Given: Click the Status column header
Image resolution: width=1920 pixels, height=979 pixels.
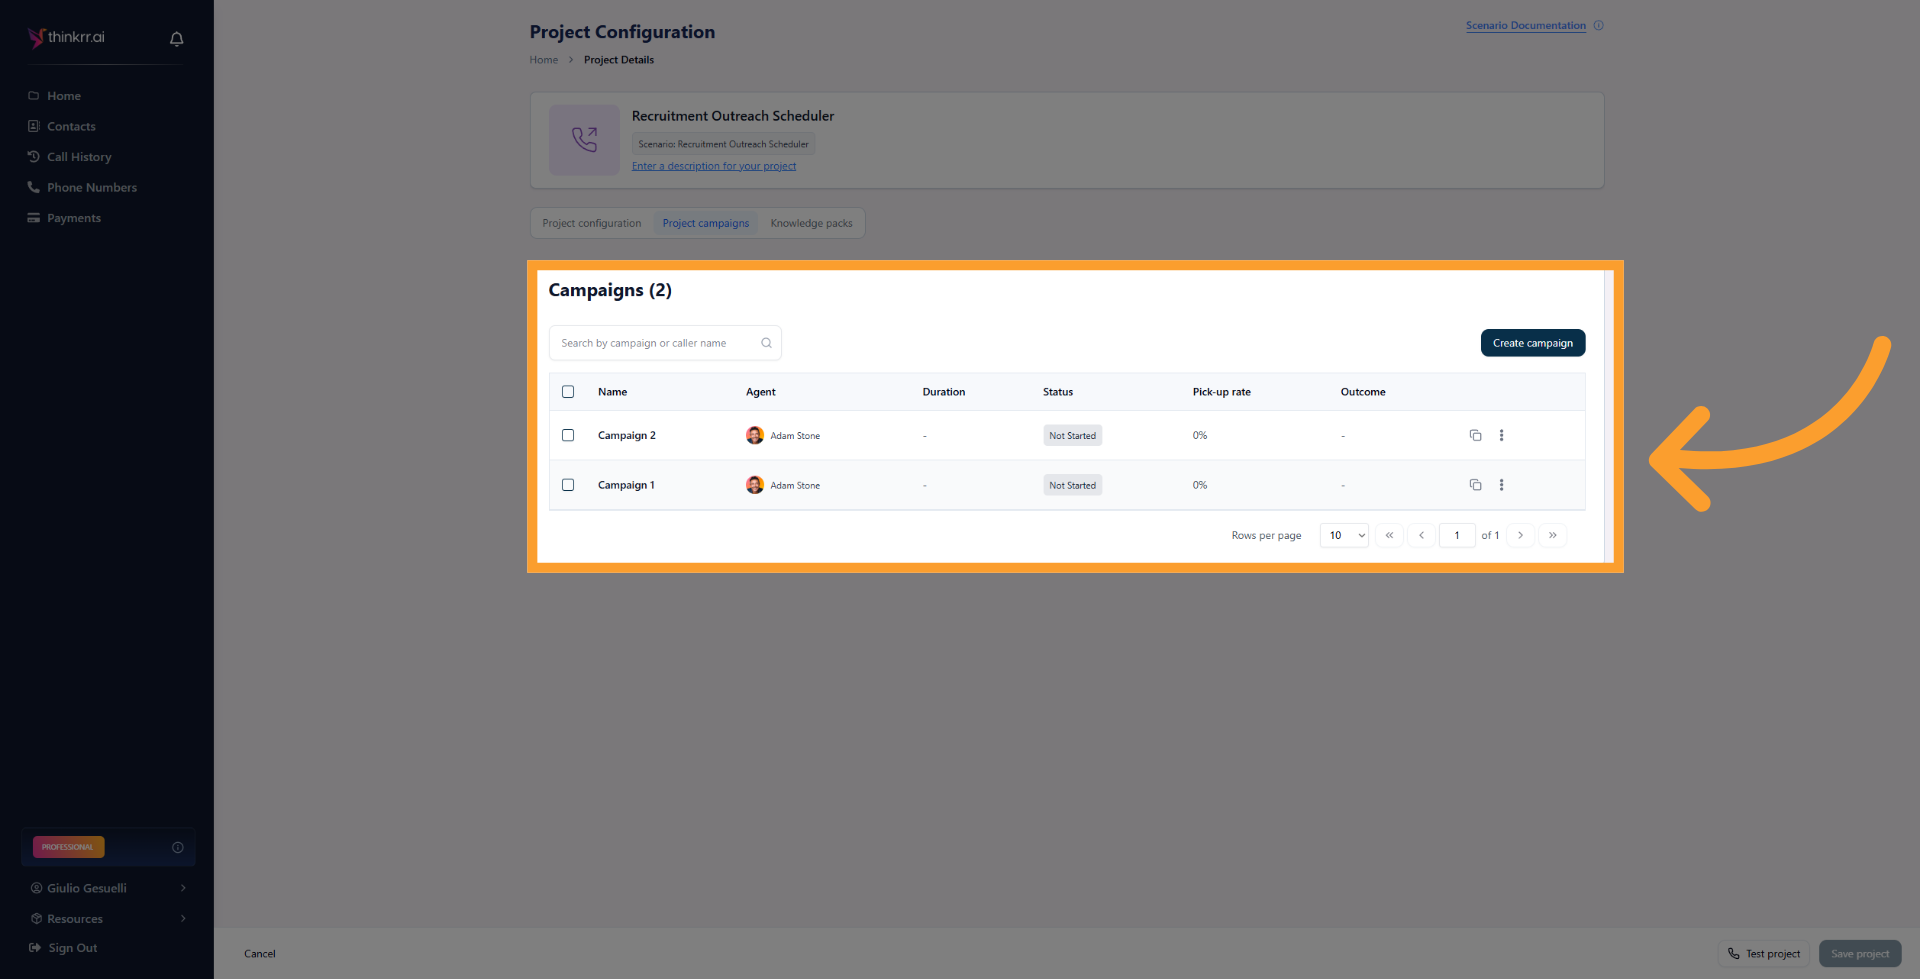Looking at the screenshot, I should [1058, 392].
